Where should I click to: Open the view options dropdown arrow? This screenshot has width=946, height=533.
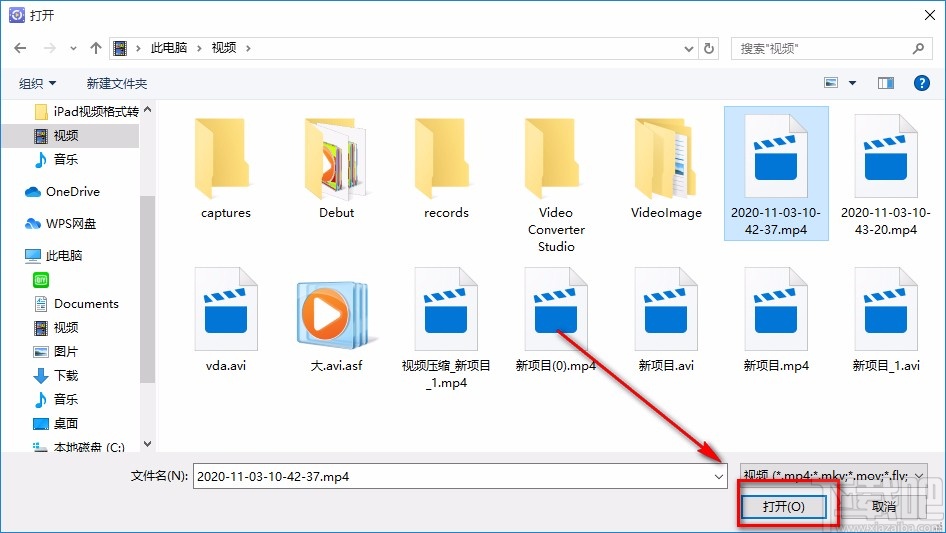[x=852, y=83]
